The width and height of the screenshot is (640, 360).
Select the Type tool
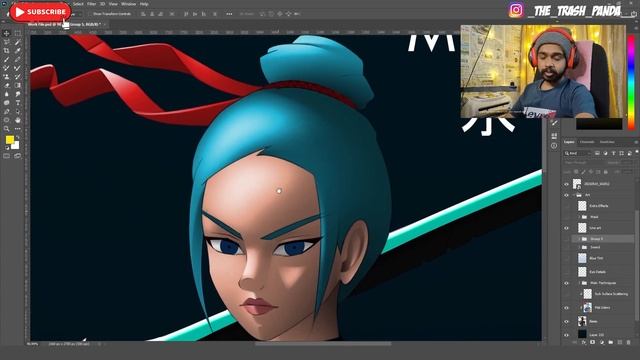(18, 102)
